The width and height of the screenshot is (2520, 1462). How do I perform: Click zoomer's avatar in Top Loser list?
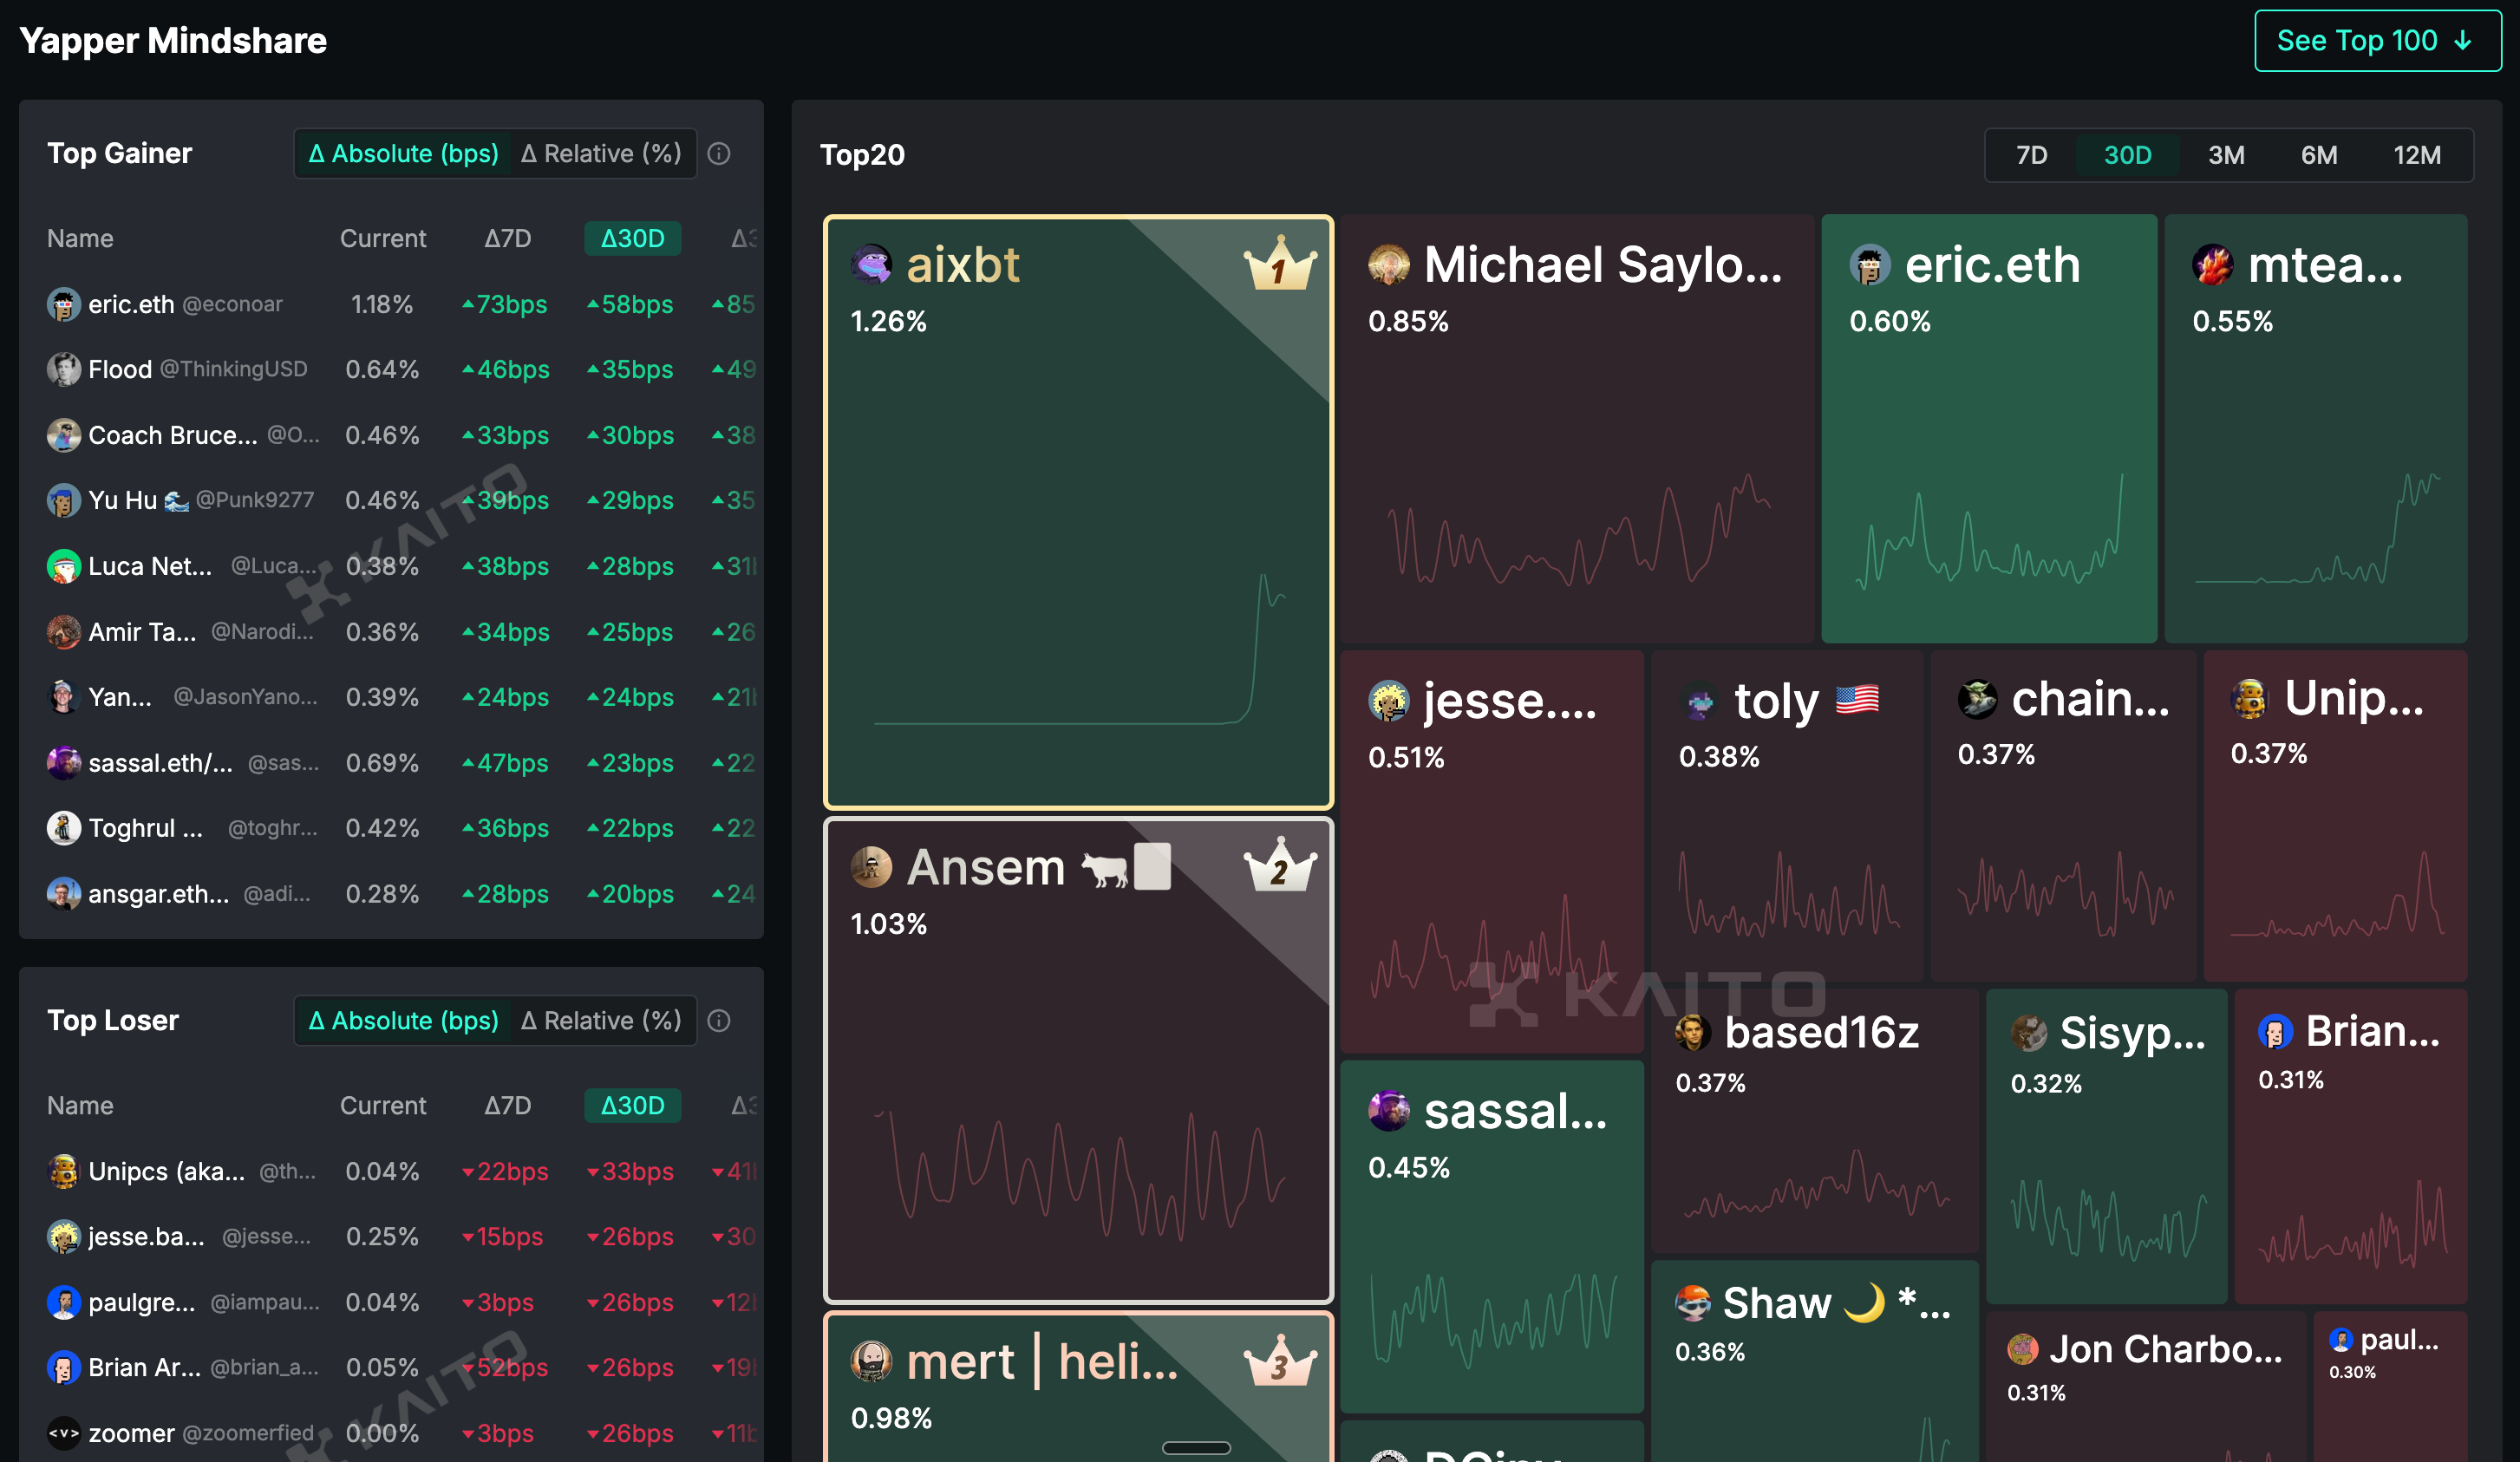click(x=64, y=1433)
